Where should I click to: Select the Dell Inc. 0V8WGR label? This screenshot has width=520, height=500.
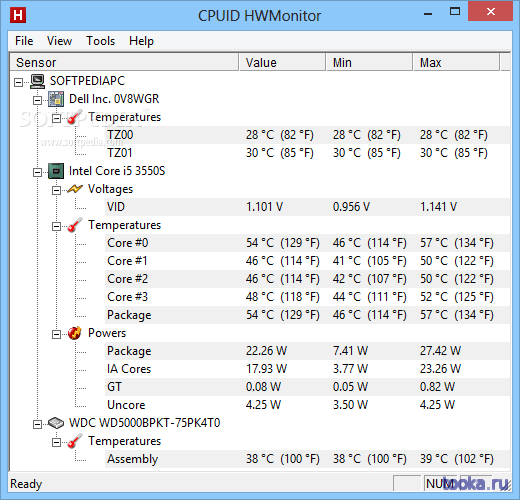114,99
